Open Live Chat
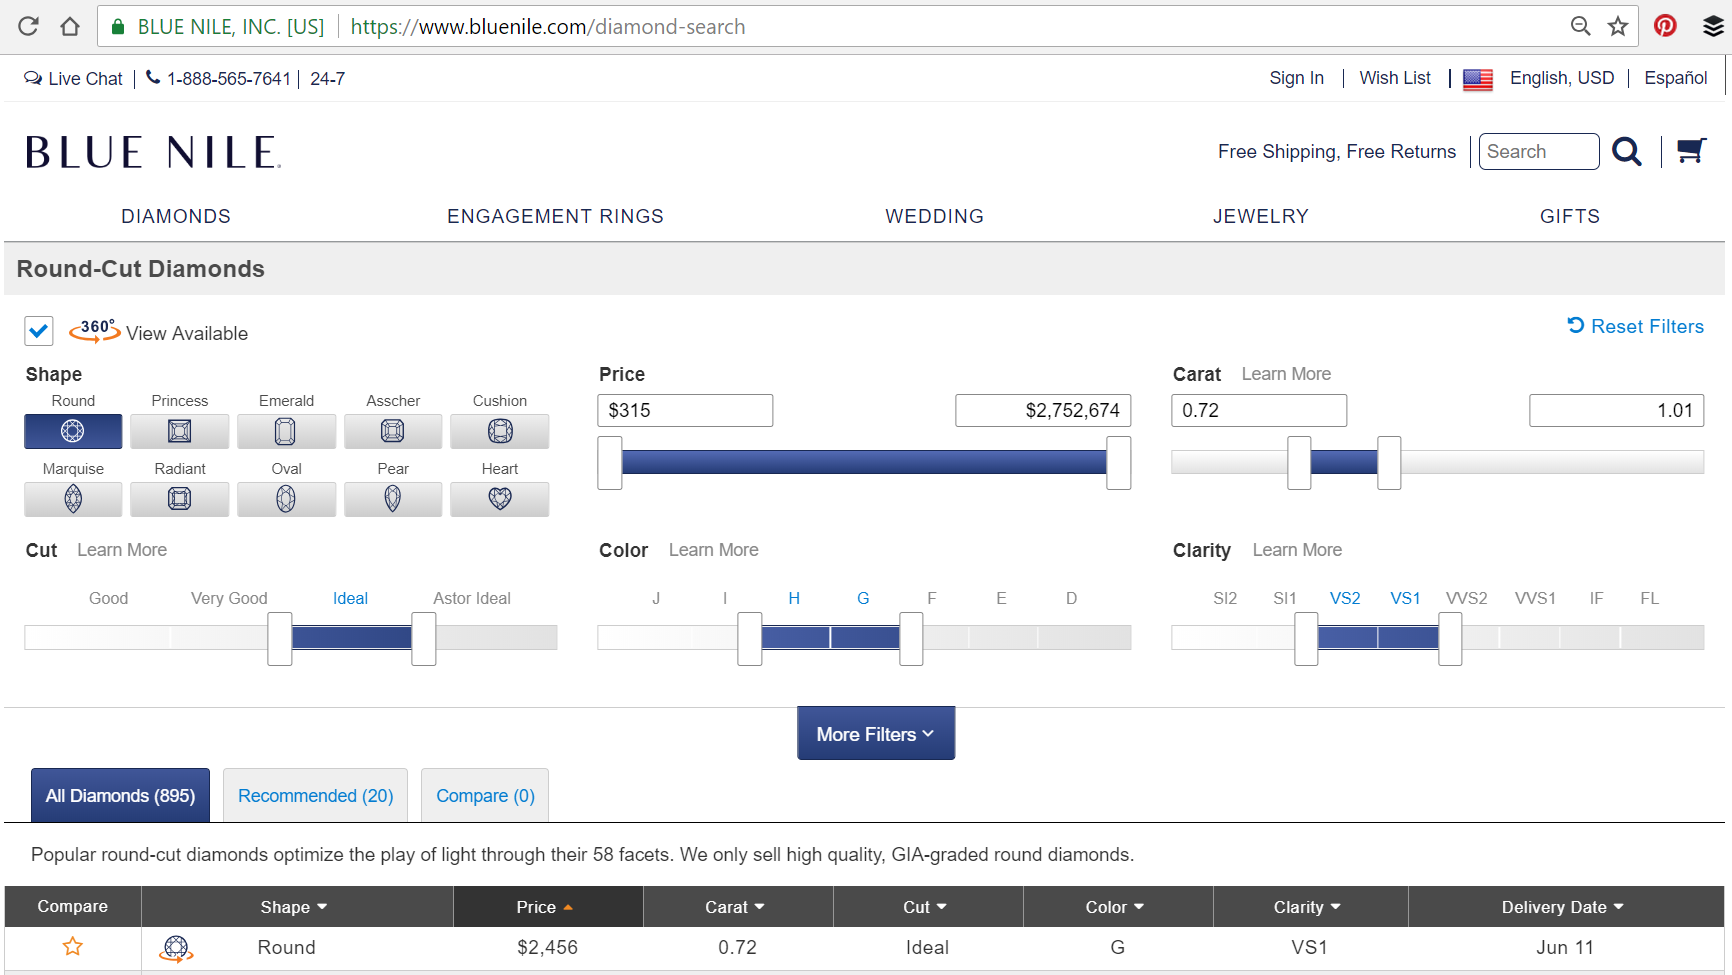The width and height of the screenshot is (1732, 975). [73, 79]
